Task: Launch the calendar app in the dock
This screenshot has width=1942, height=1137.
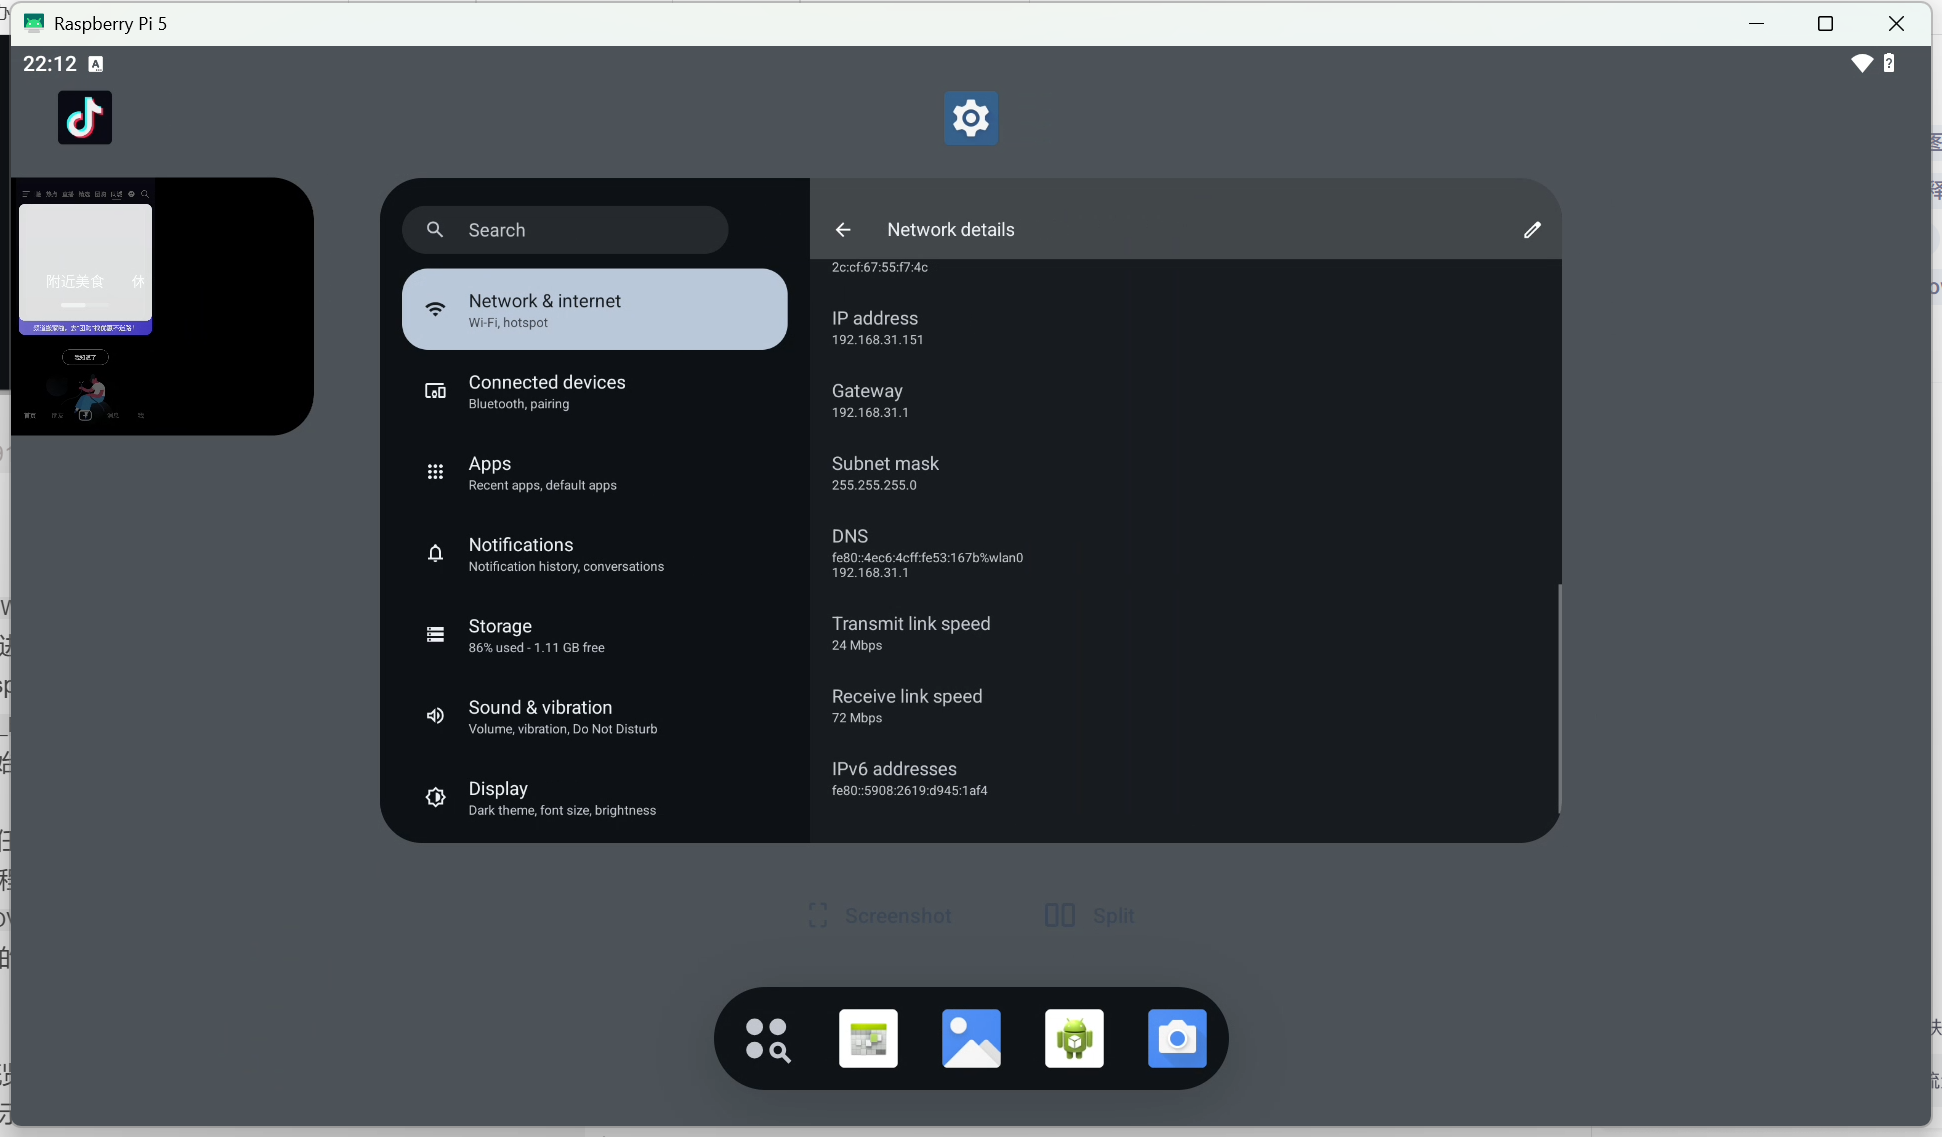Action: 868,1039
